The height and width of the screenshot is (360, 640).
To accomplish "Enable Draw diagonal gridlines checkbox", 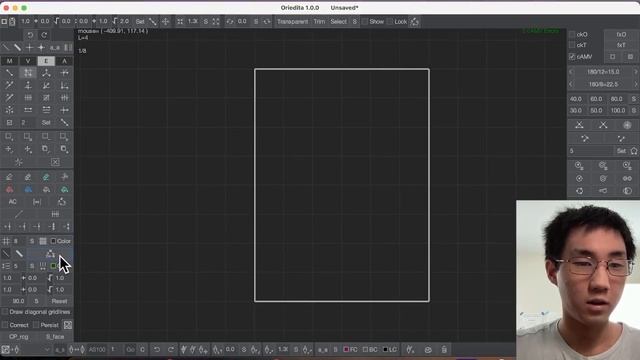I will [x=5, y=312].
